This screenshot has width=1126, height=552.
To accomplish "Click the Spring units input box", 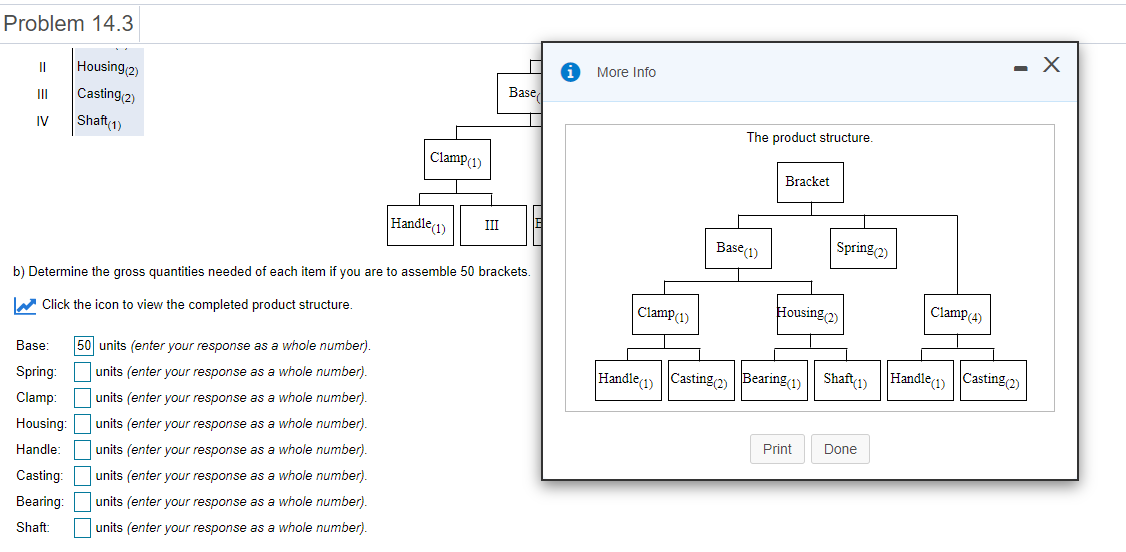I will pos(84,372).
